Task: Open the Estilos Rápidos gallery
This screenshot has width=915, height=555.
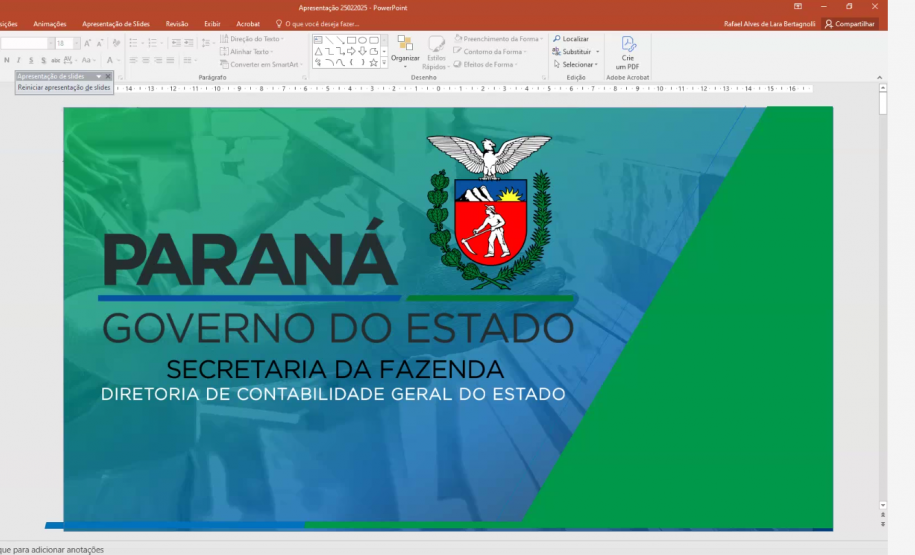Action: pos(436,53)
